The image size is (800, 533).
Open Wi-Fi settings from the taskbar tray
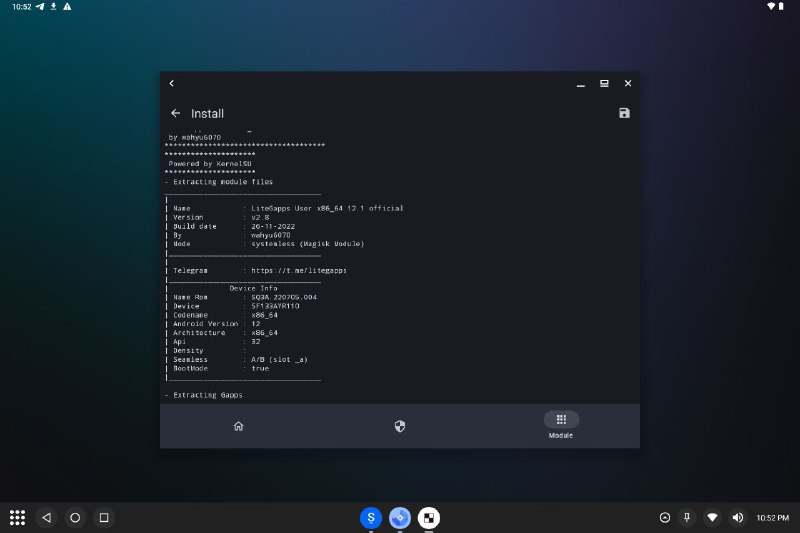pyautogui.click(x=712, y=518)
